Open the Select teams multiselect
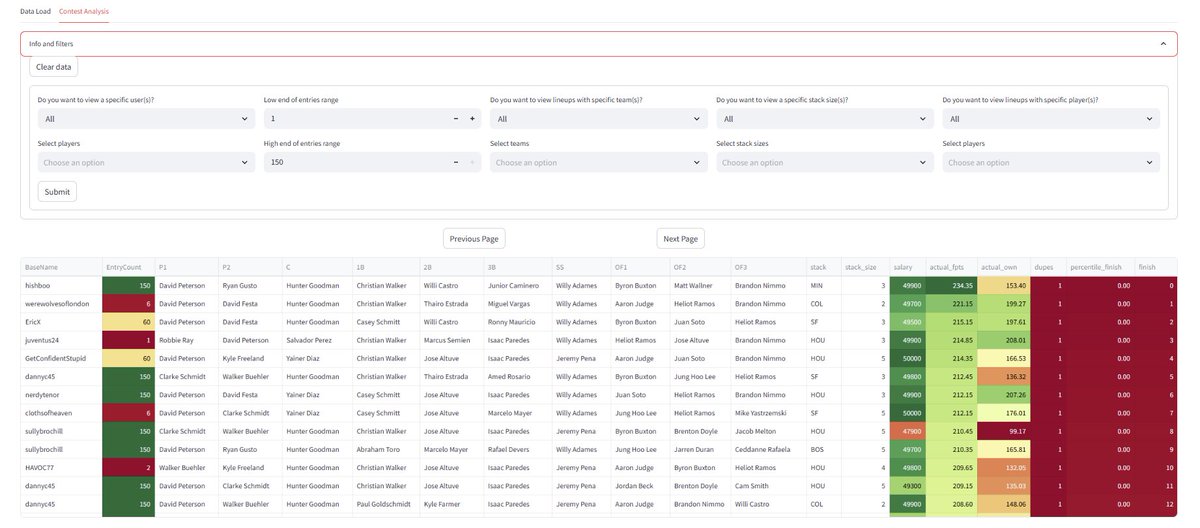The image size is (1200, 528). 599,162
